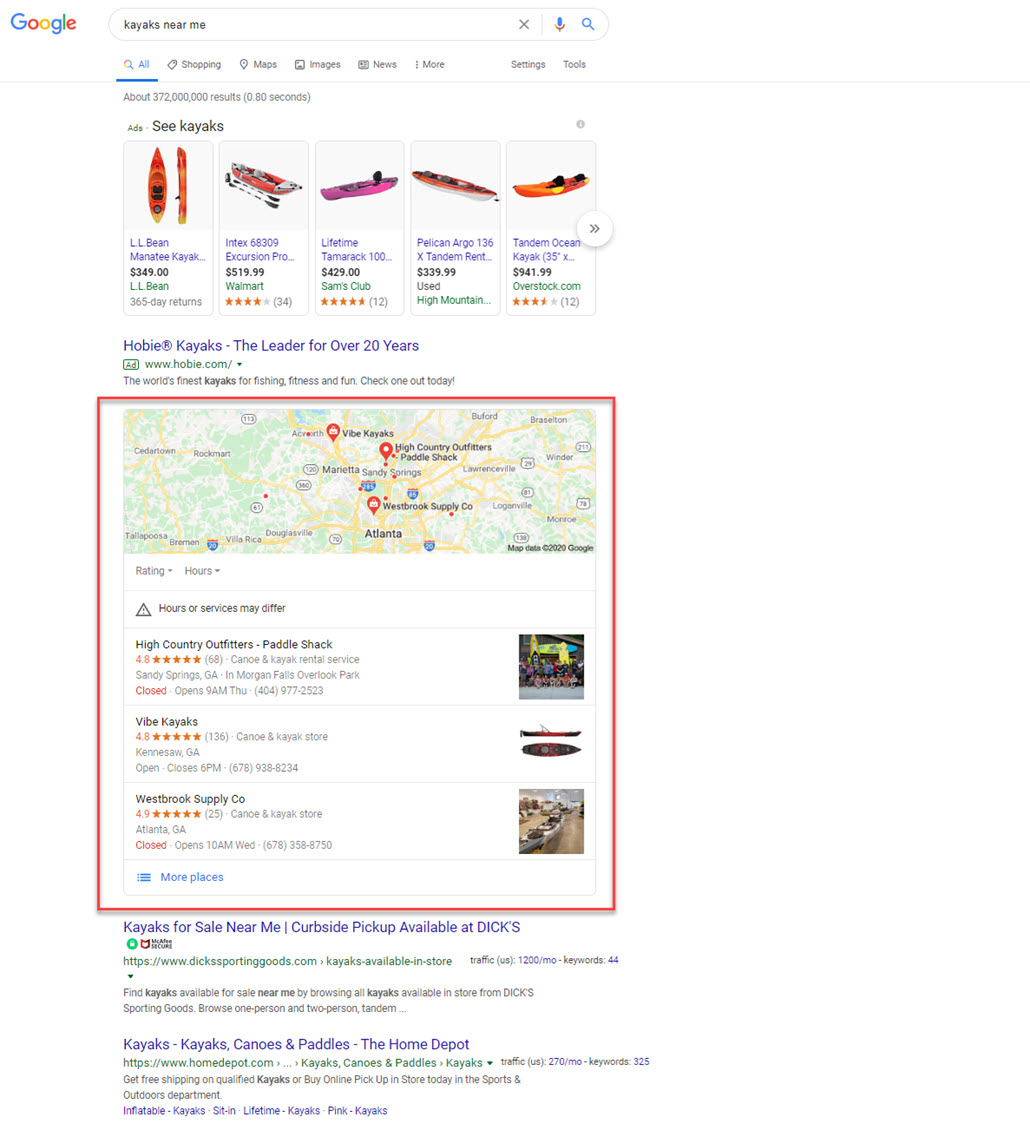The width and height of the screenshot is (1030, 1130).
Task: Click the Westbrook Supply Co map pin
Action: pos(373,504)
